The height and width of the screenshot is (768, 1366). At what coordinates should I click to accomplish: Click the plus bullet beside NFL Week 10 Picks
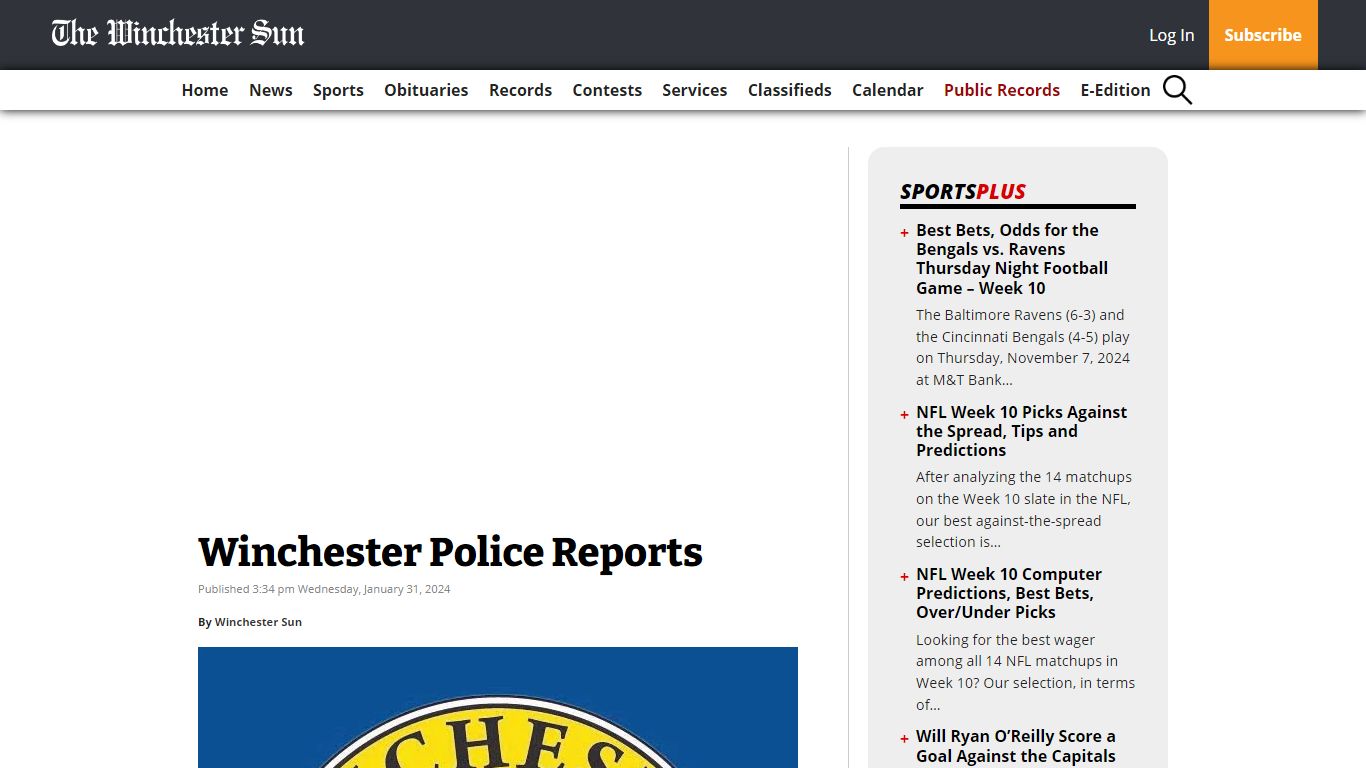tap(904, 415)
